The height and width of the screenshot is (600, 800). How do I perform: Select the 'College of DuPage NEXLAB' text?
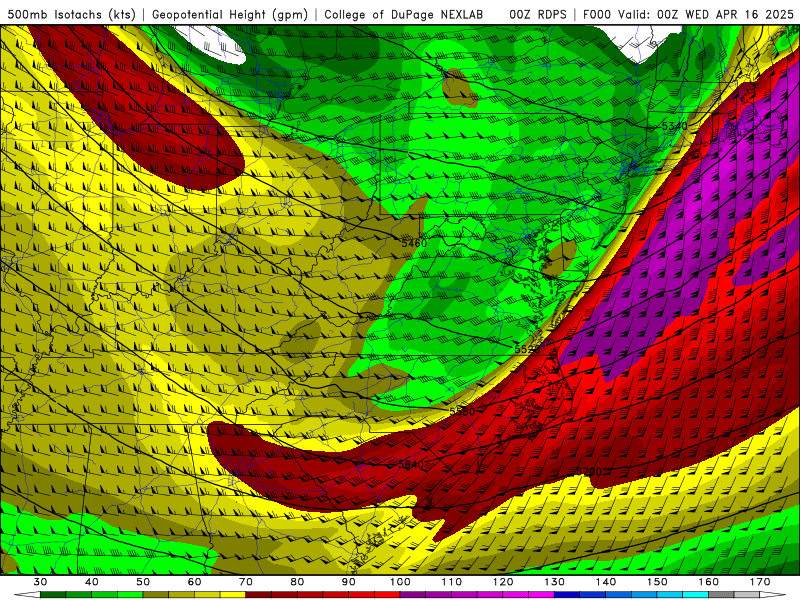point(404,14)
